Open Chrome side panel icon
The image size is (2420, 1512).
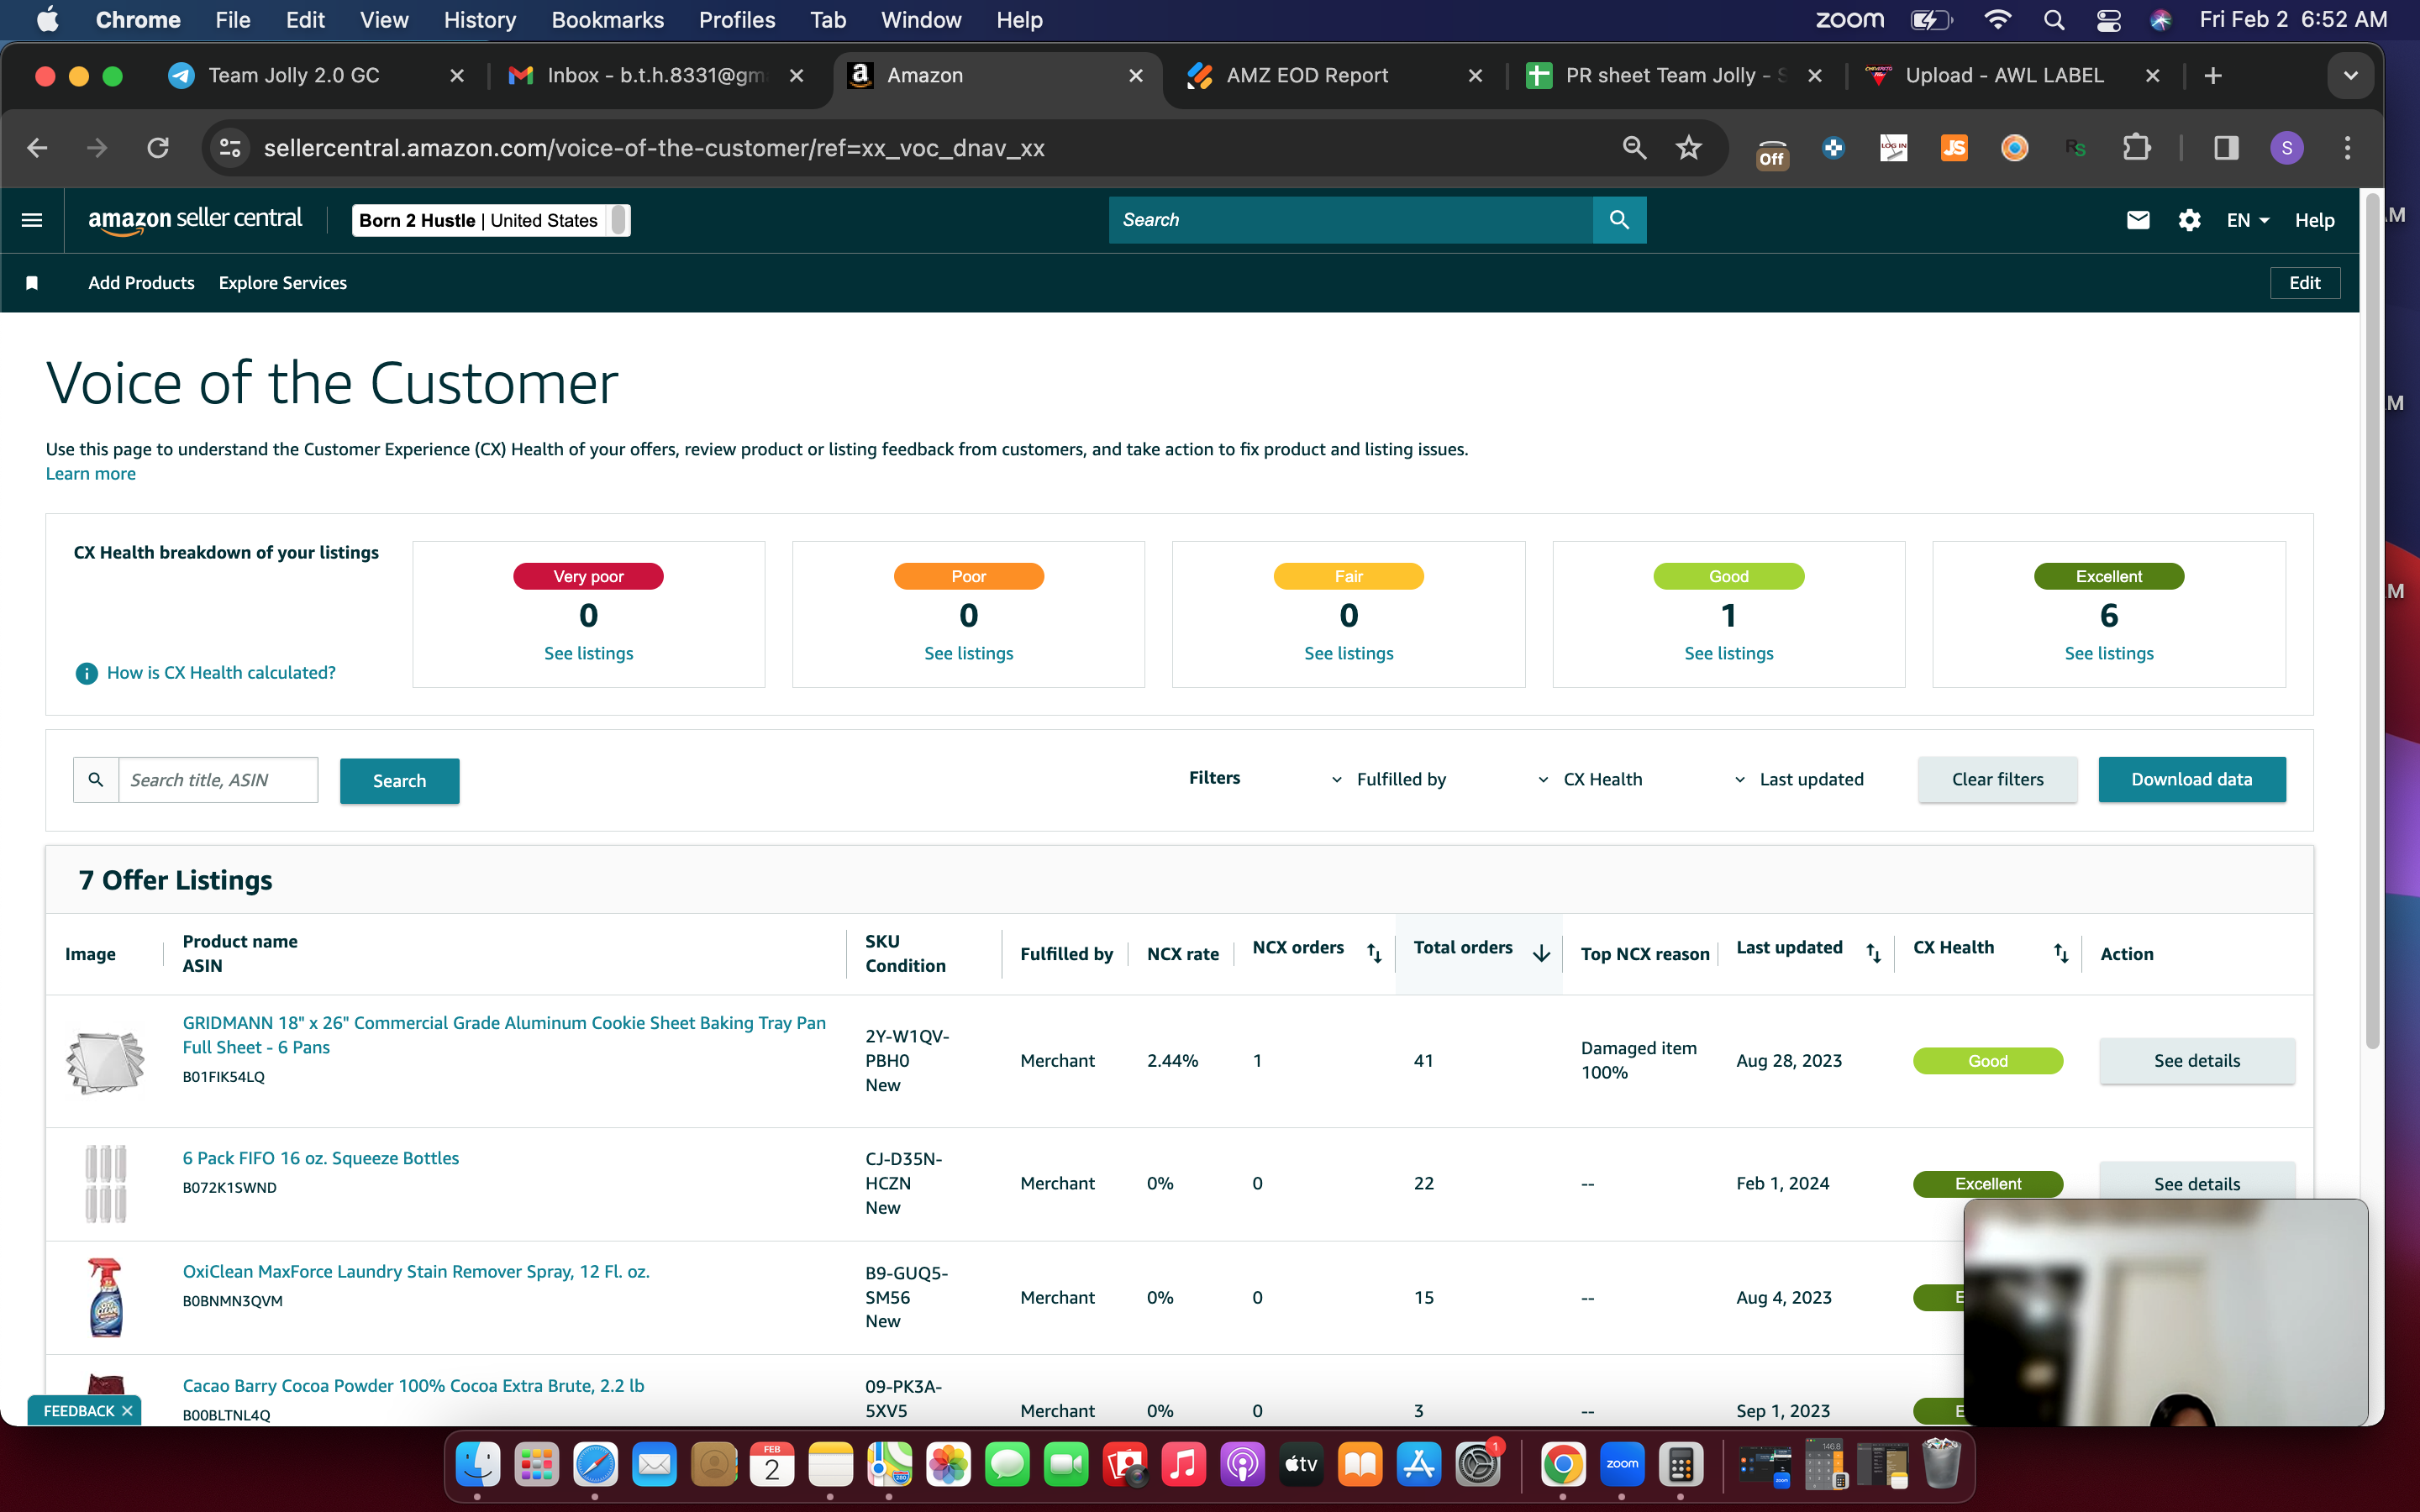[2226, 148]
